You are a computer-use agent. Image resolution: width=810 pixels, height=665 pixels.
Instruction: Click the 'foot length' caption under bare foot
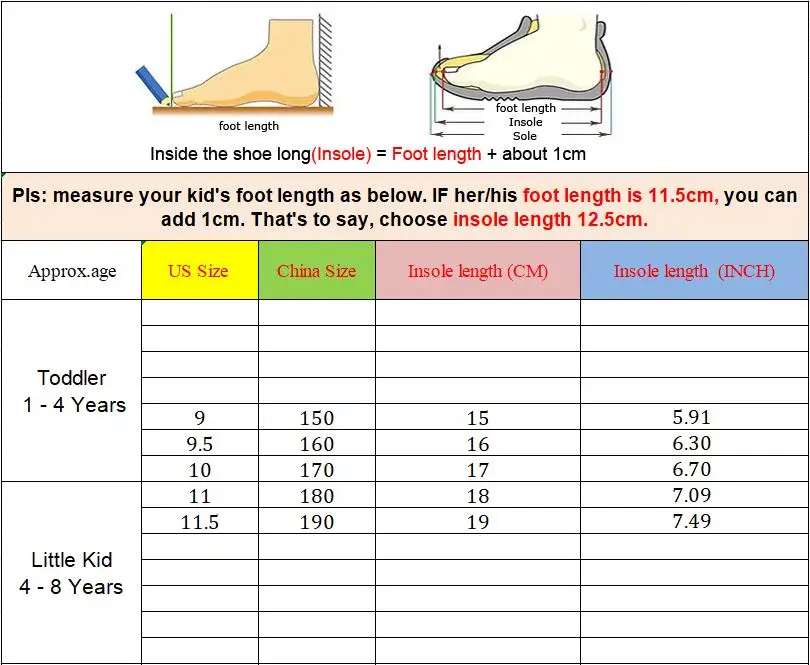(248, 126)
